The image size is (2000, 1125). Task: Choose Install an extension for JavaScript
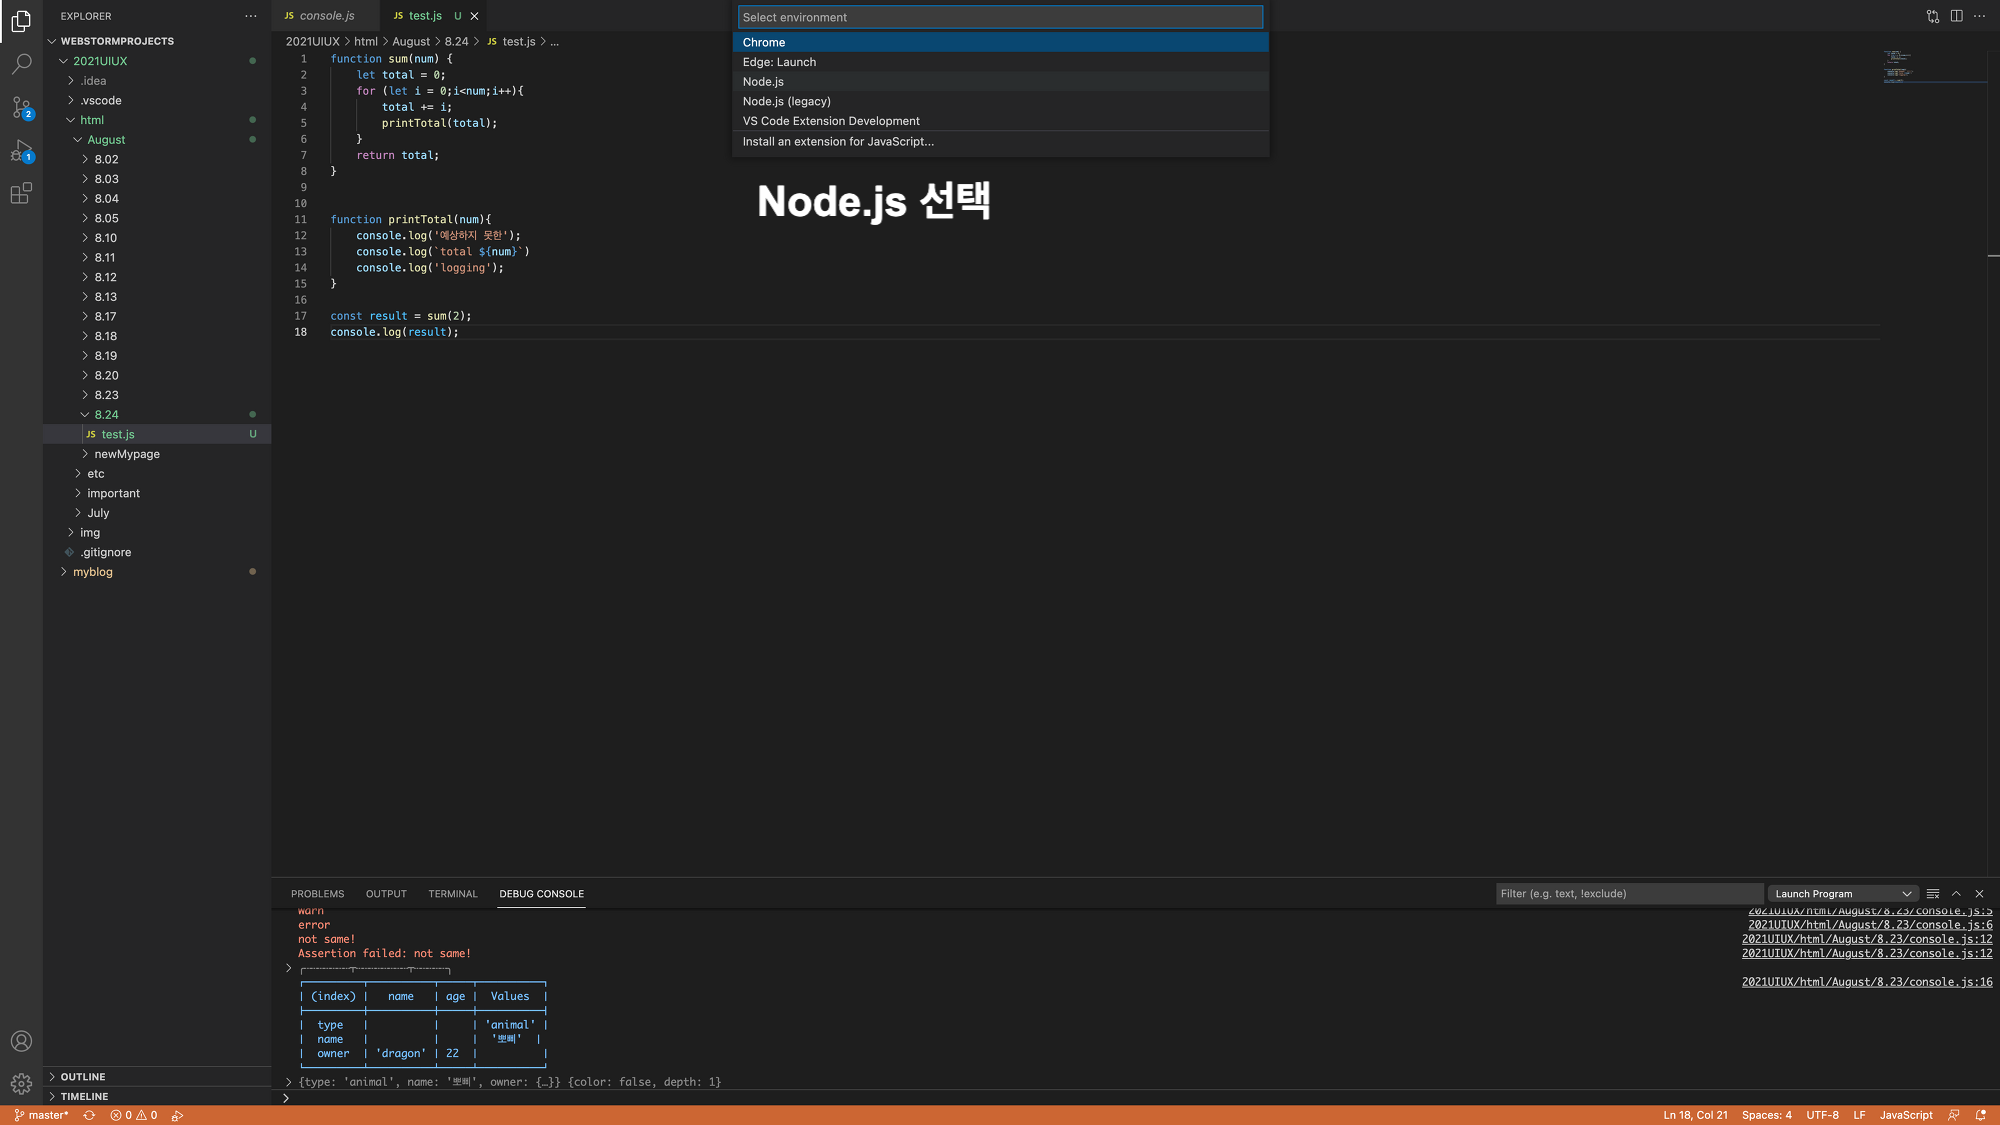(x=838, y=142)
